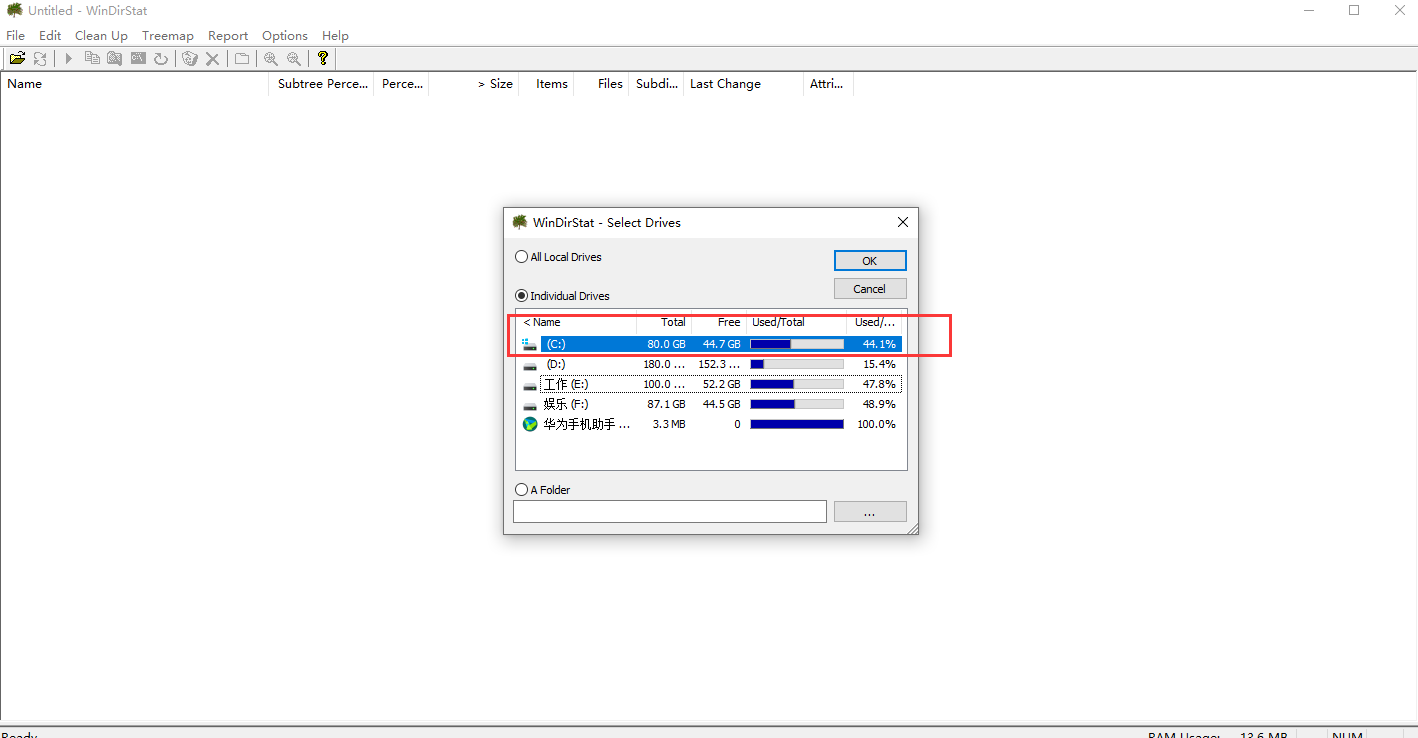The height and width of the screenshot is (738, 1418).
Task: Click the WinDirStat tree icon in main title bar
Action: [15, 10]
